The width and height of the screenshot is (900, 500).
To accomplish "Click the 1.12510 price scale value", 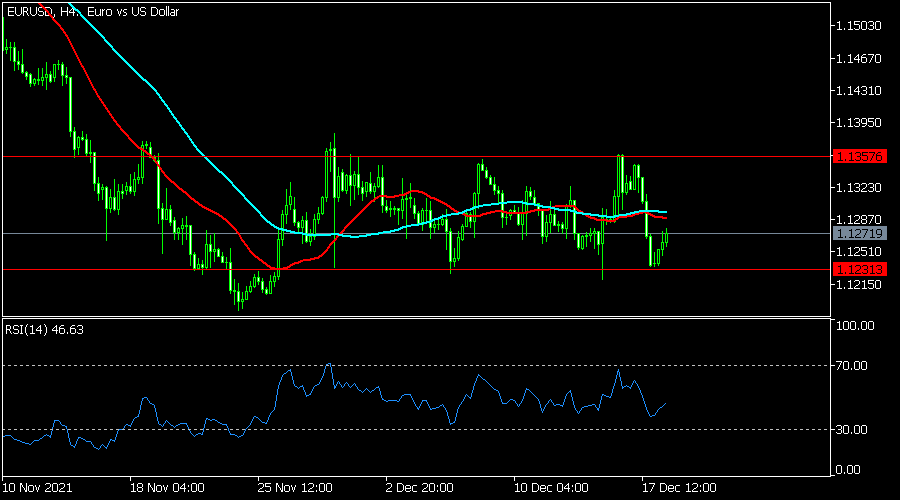I will [859, 251].
